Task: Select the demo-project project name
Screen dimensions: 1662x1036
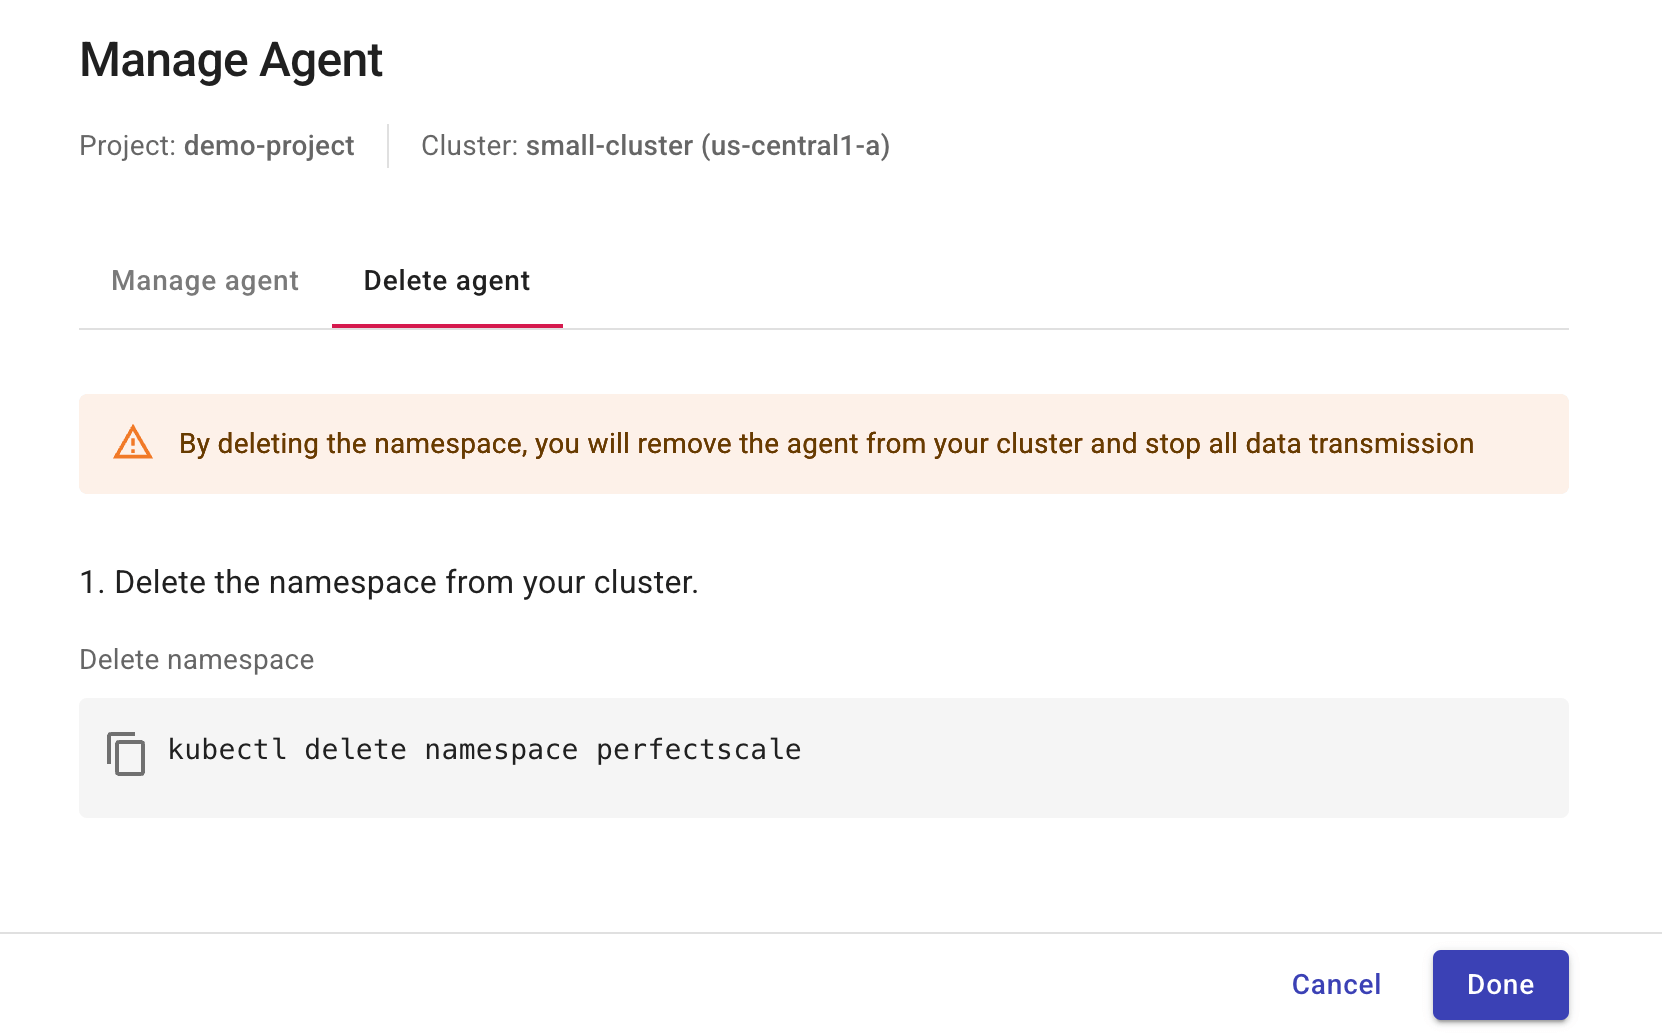Action: coord(268,146)
